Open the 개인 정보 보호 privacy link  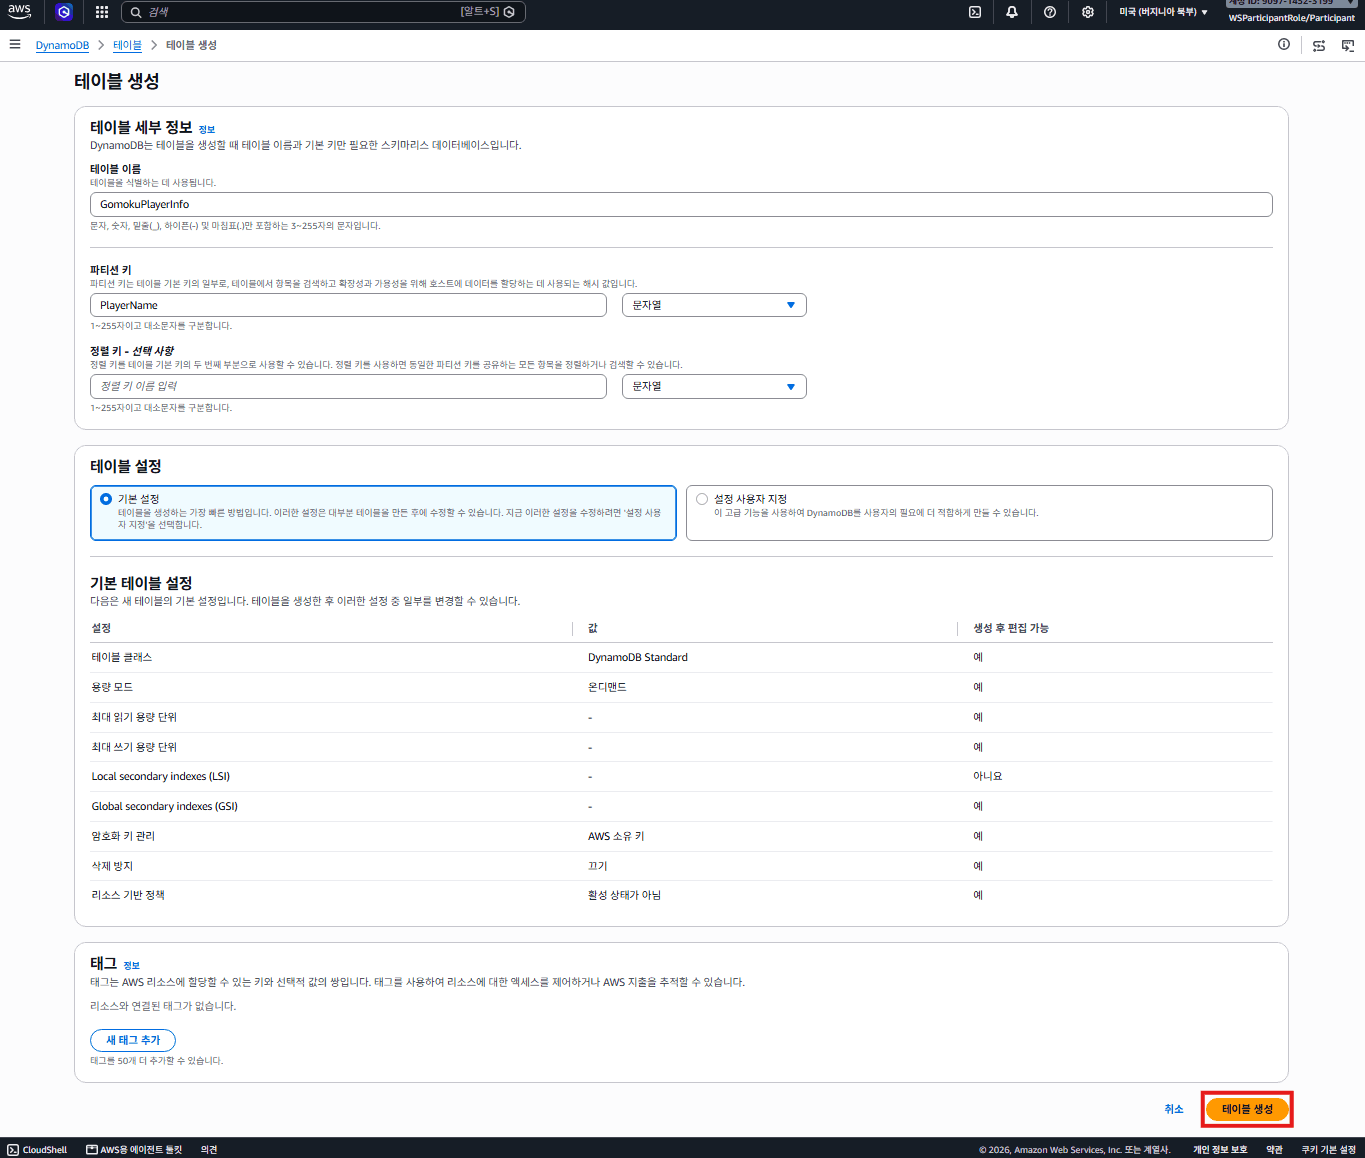click(1220, 1150)
